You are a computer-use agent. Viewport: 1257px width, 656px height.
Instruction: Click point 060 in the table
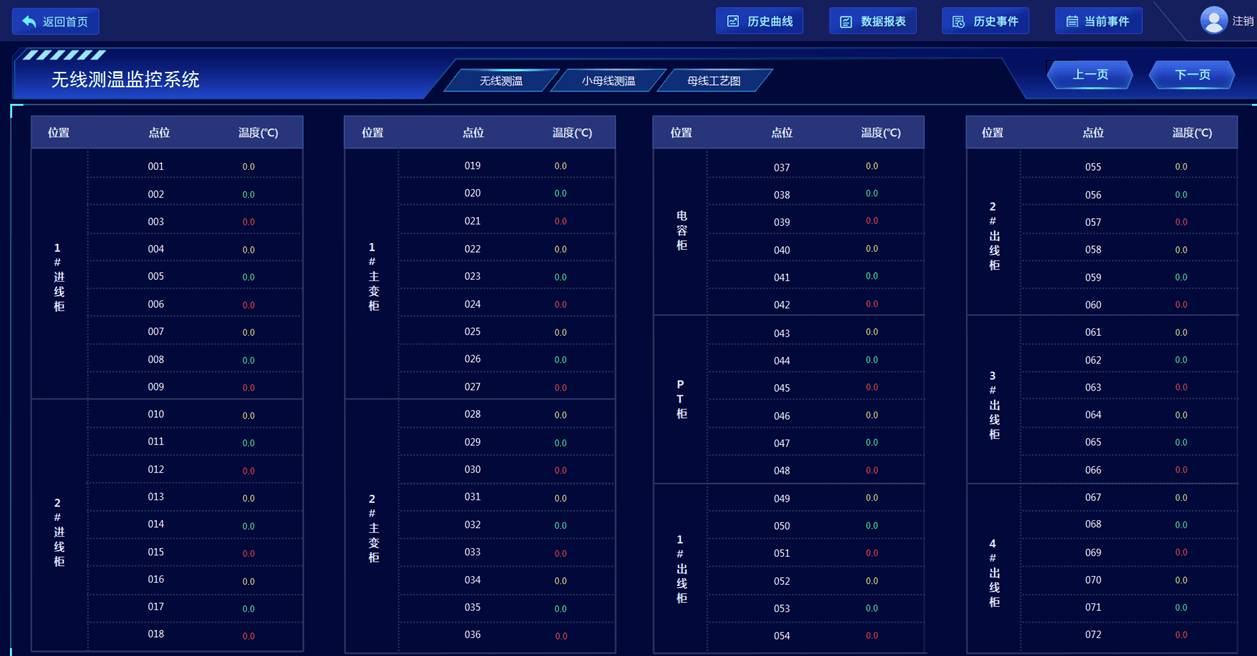tap(1093, 305)
